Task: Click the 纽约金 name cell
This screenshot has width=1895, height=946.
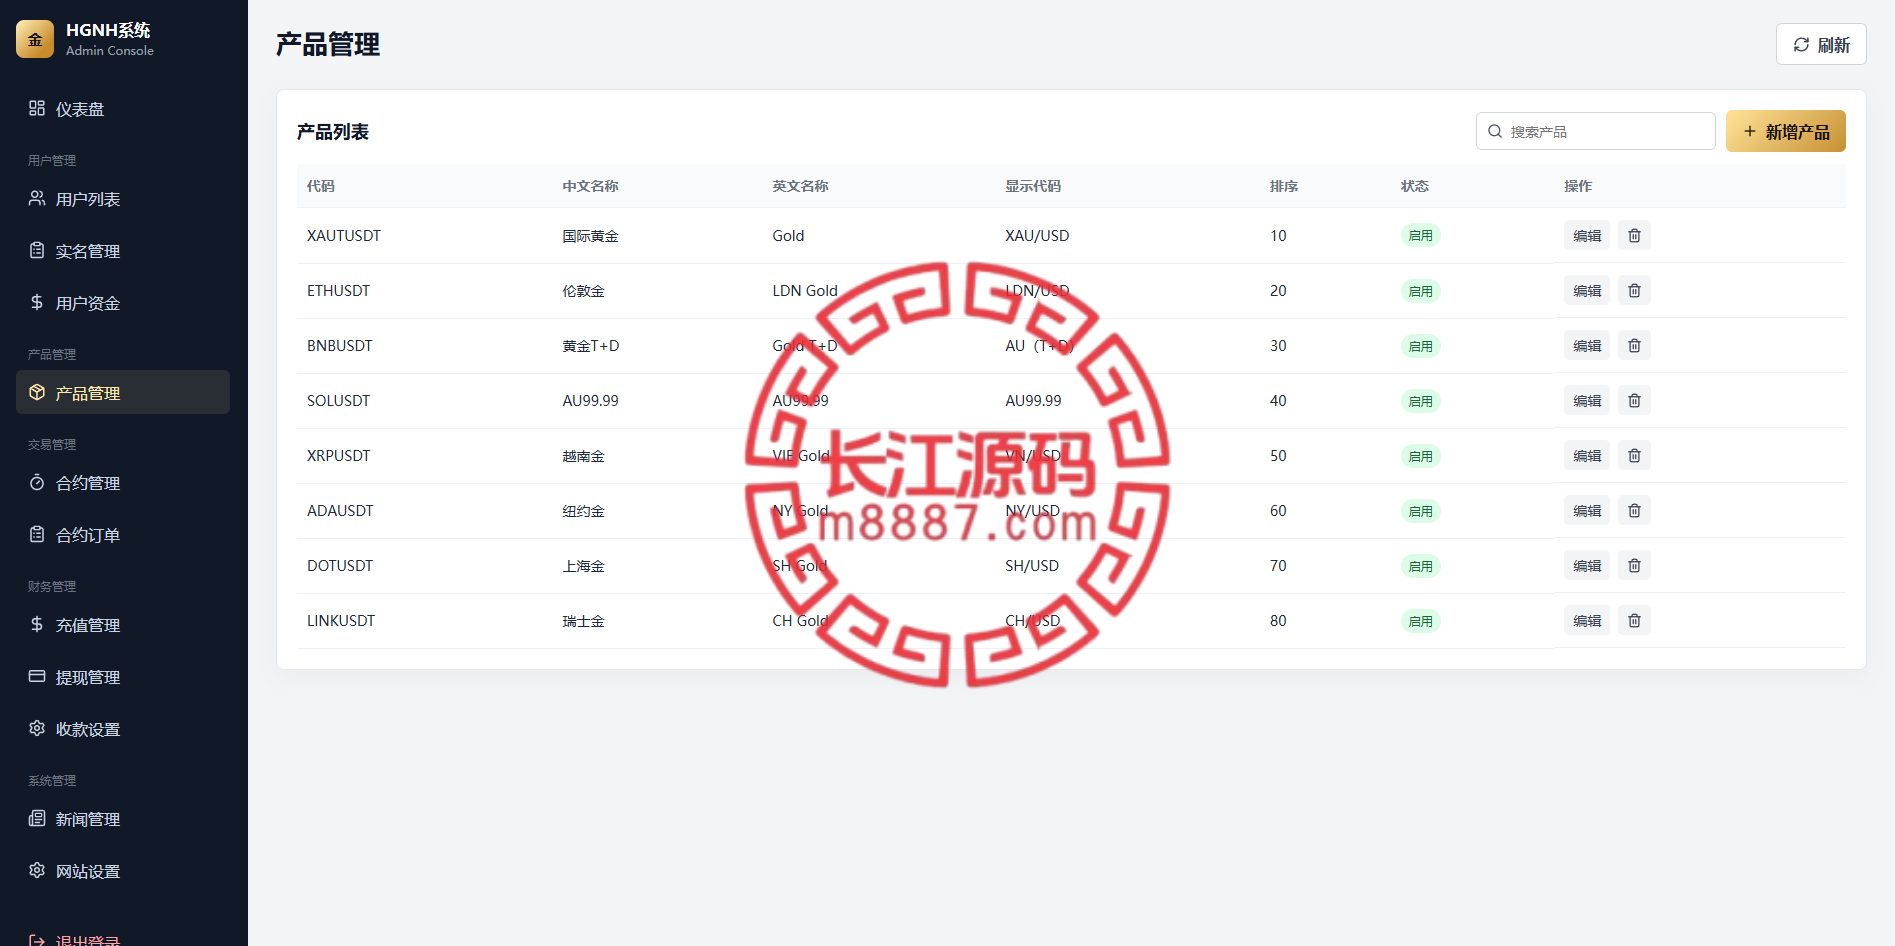Action: 583,511
